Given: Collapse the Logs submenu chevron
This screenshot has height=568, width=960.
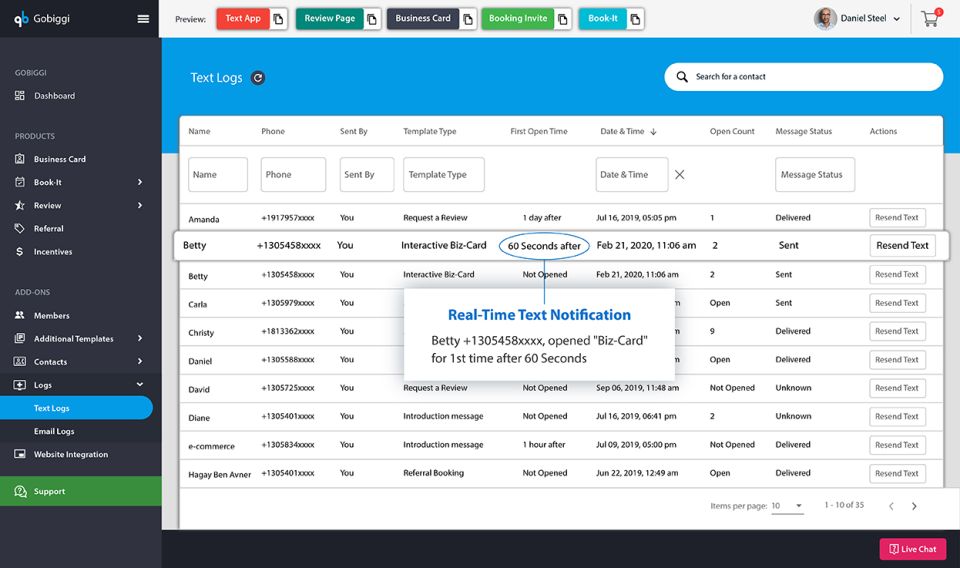Looking at the screenshot, I should 140,384.
